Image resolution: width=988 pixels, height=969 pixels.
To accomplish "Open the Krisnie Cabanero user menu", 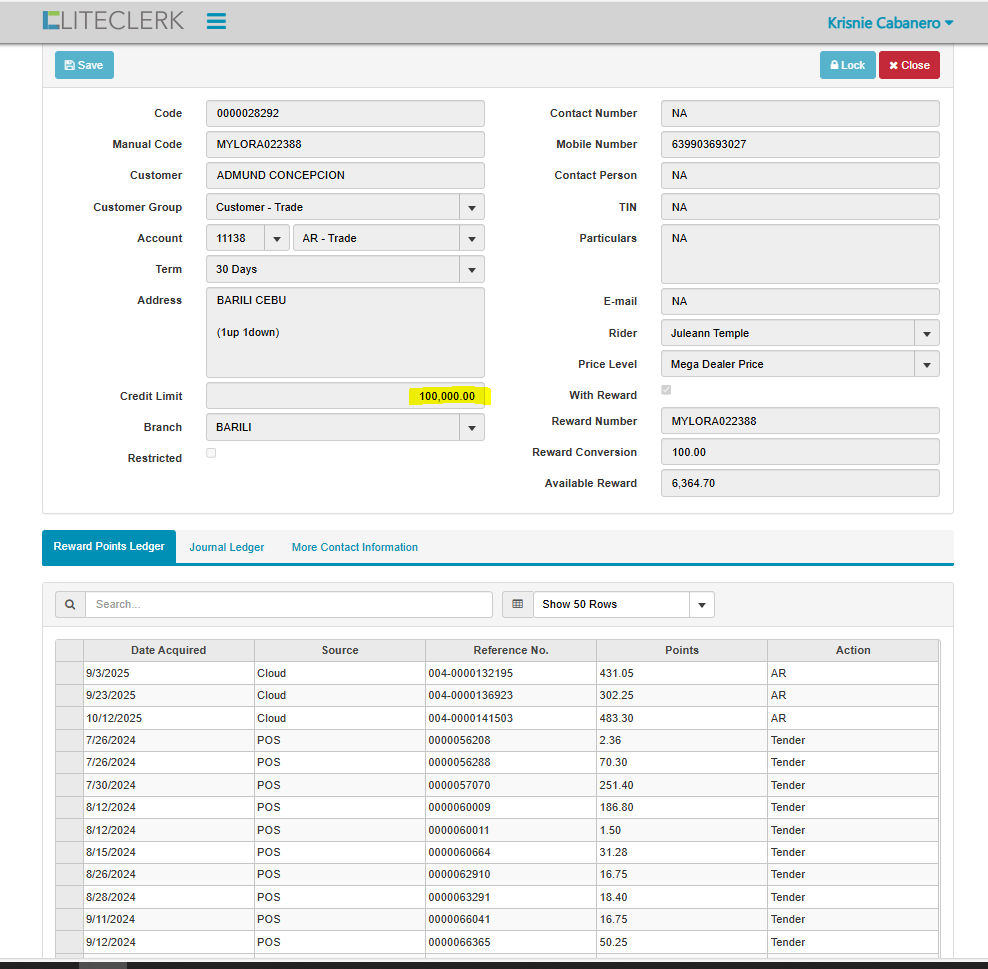I will pyautogui.click(x=890, y=22).
